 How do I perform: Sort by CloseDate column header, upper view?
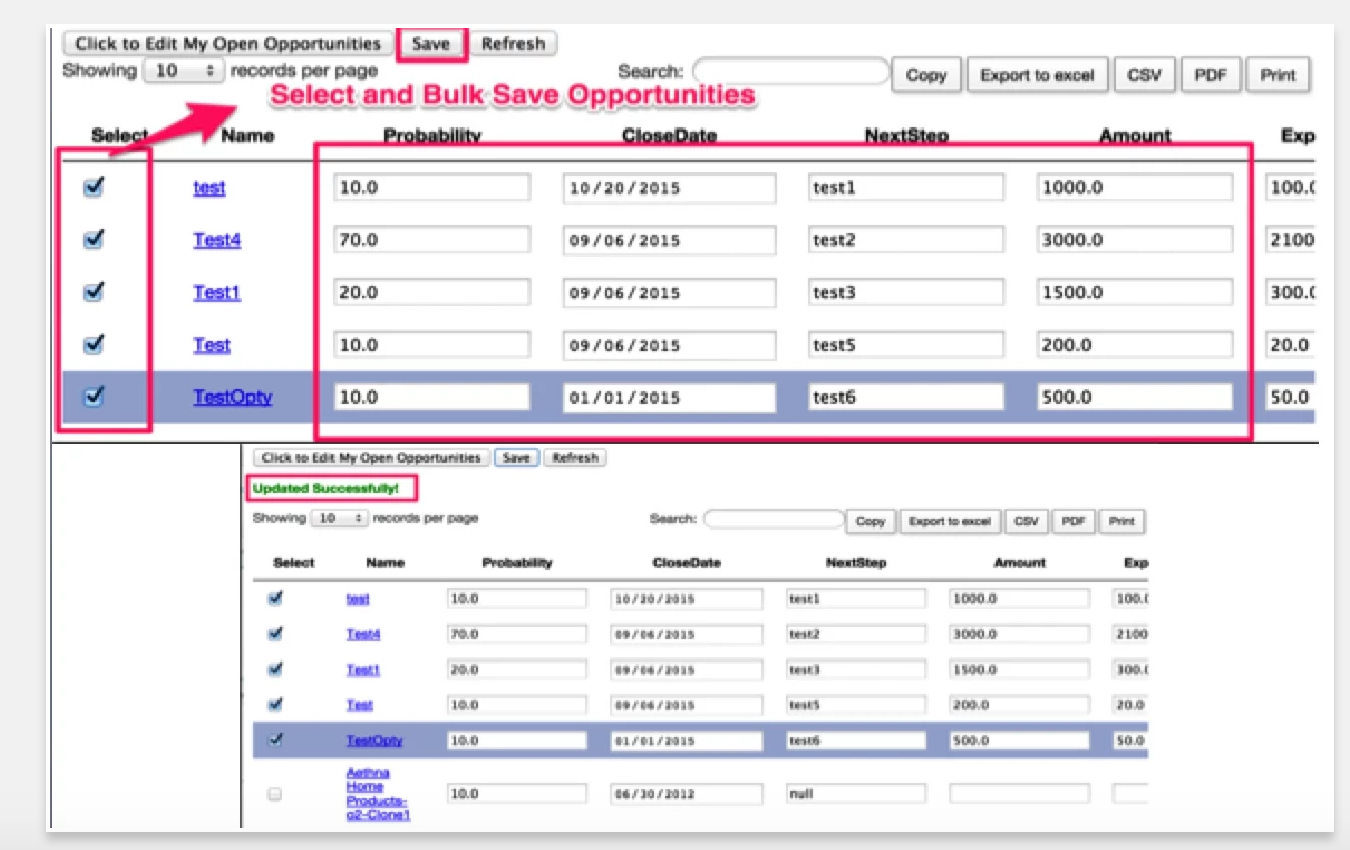[x=669, y=136]
